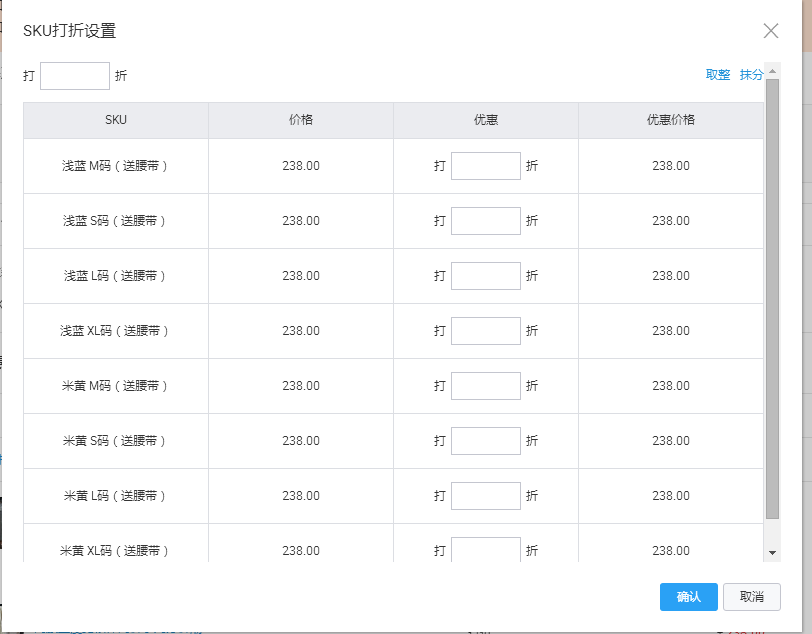Click discount field for 浅蓝 L码
Image resolution: width=812 pixels, height=634 pixels.
coord(485,276)
